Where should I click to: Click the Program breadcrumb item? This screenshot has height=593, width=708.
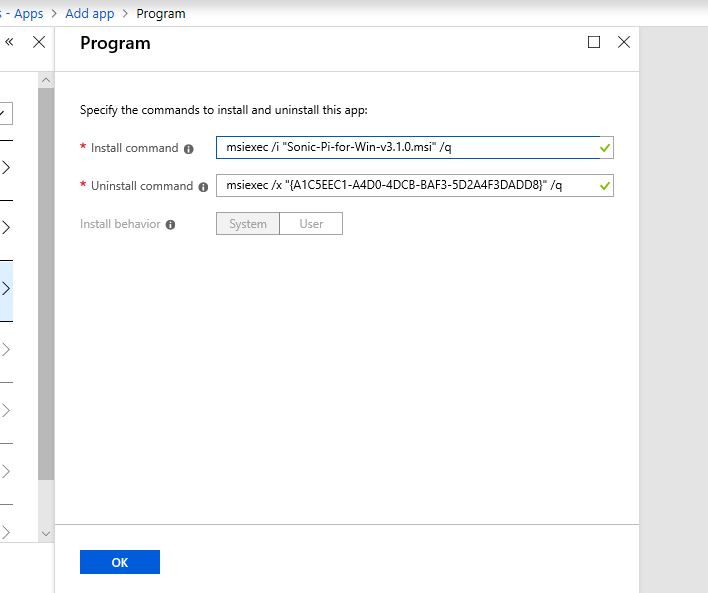(x=160, y=14)
